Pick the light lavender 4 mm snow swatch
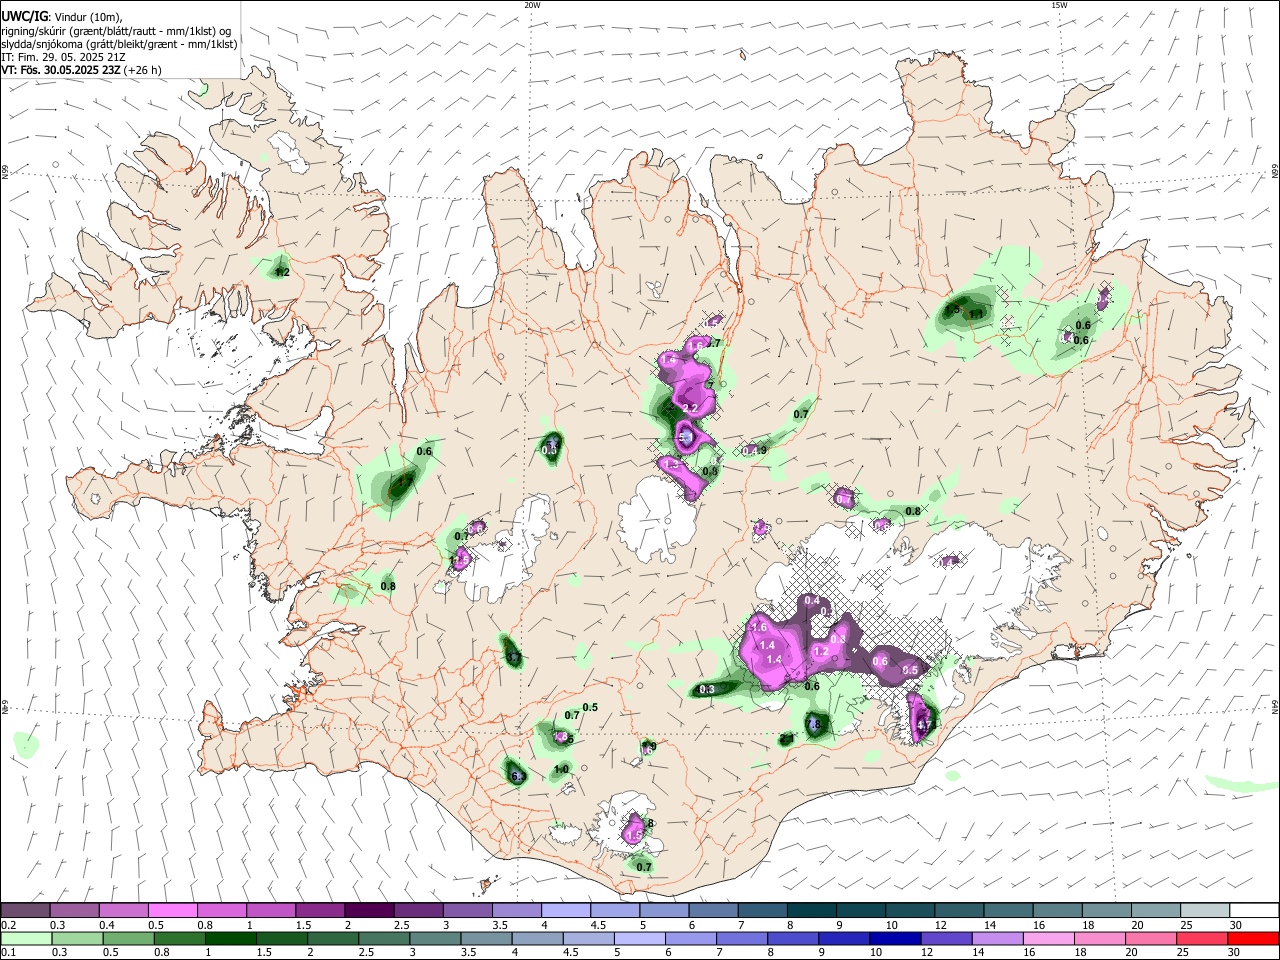1280x960 pixels. (x=564, y=910)
